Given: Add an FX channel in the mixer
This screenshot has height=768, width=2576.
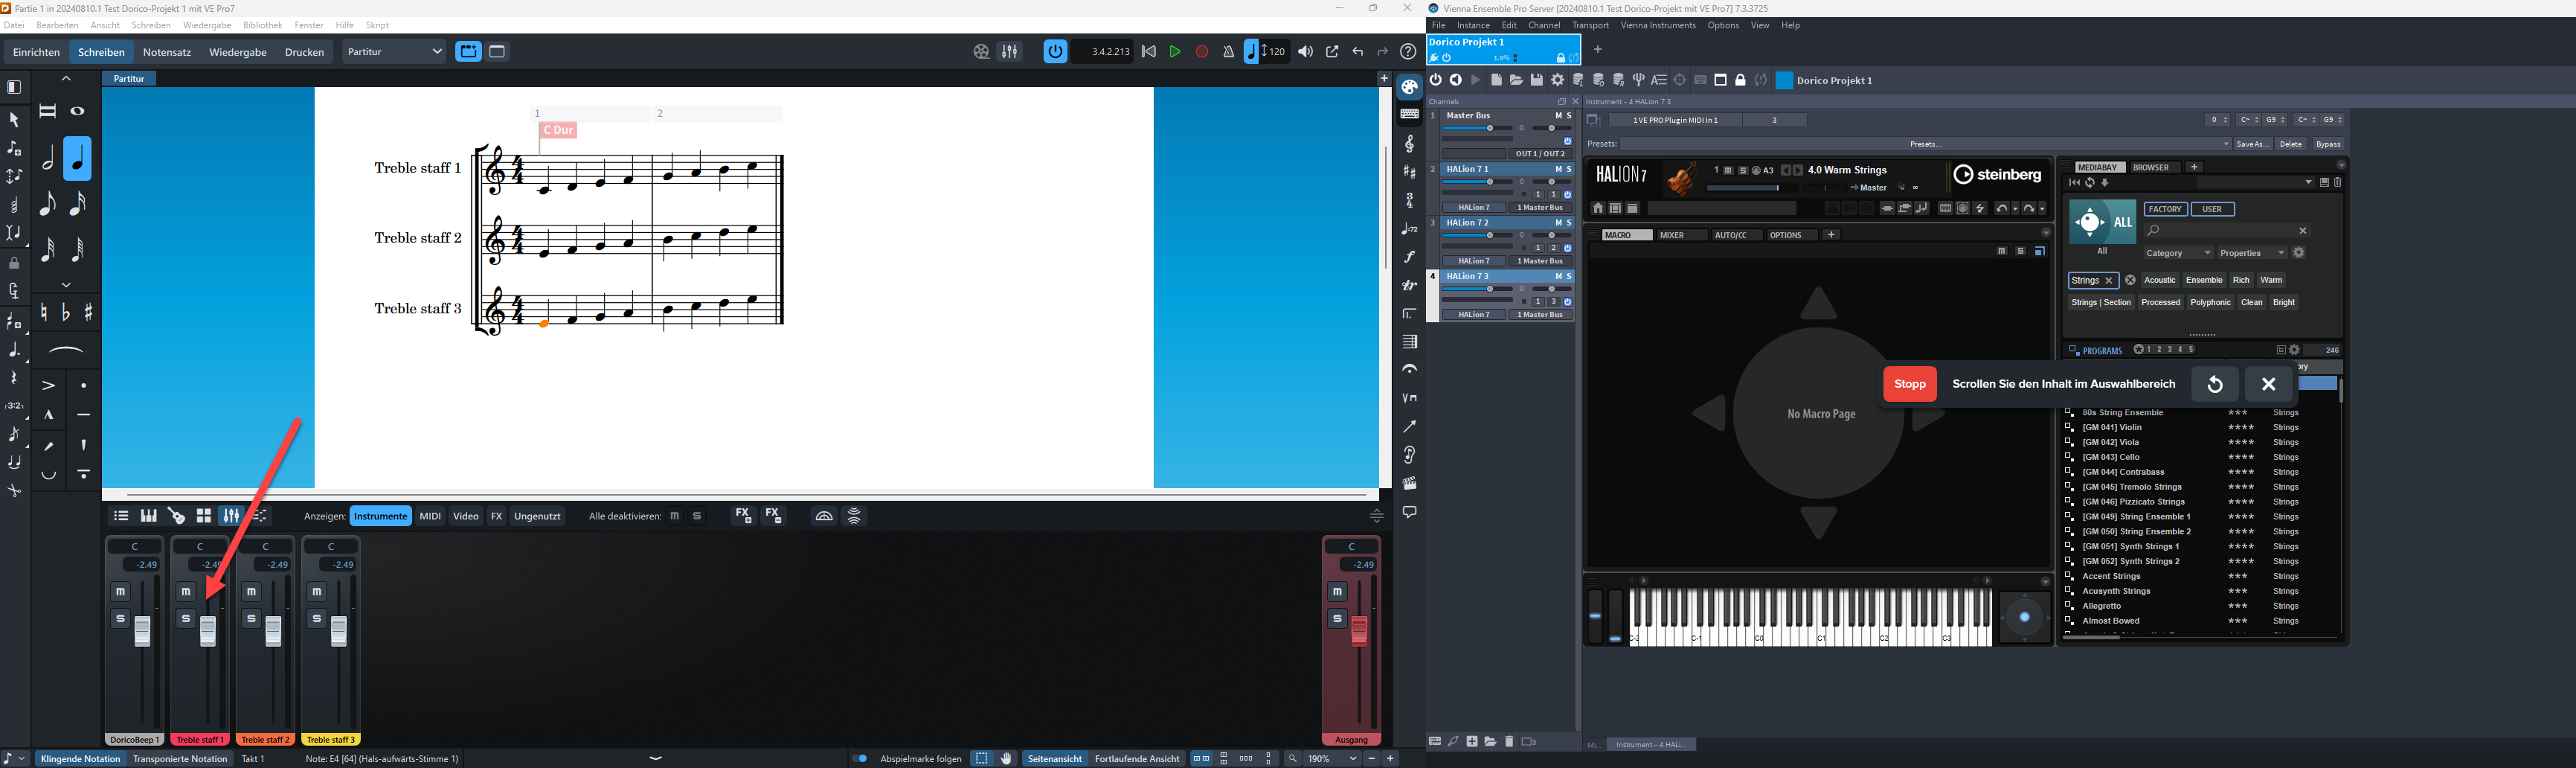Looking at the screenshot, I should [743, 516].
